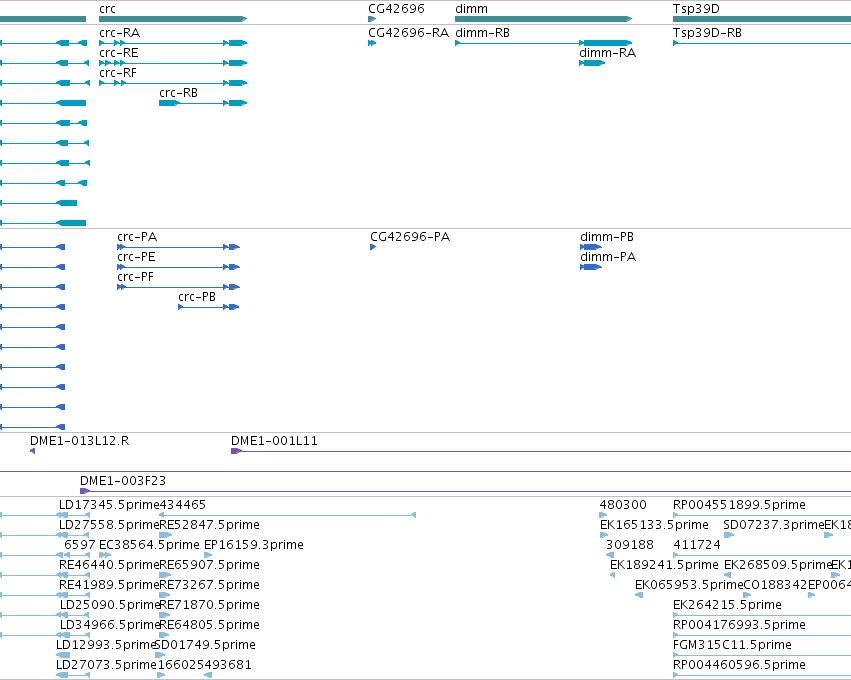The image size is (851, 680).
Task: Click the crc-PF protein label
Action: 135,277
